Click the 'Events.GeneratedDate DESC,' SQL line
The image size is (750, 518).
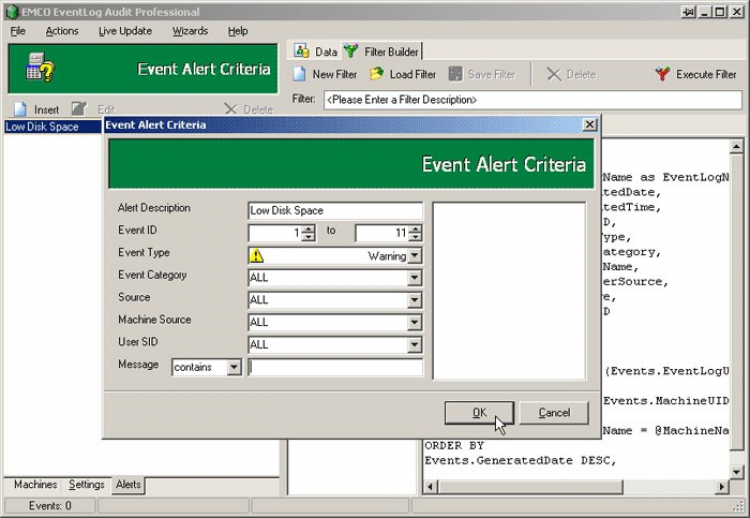520,461
